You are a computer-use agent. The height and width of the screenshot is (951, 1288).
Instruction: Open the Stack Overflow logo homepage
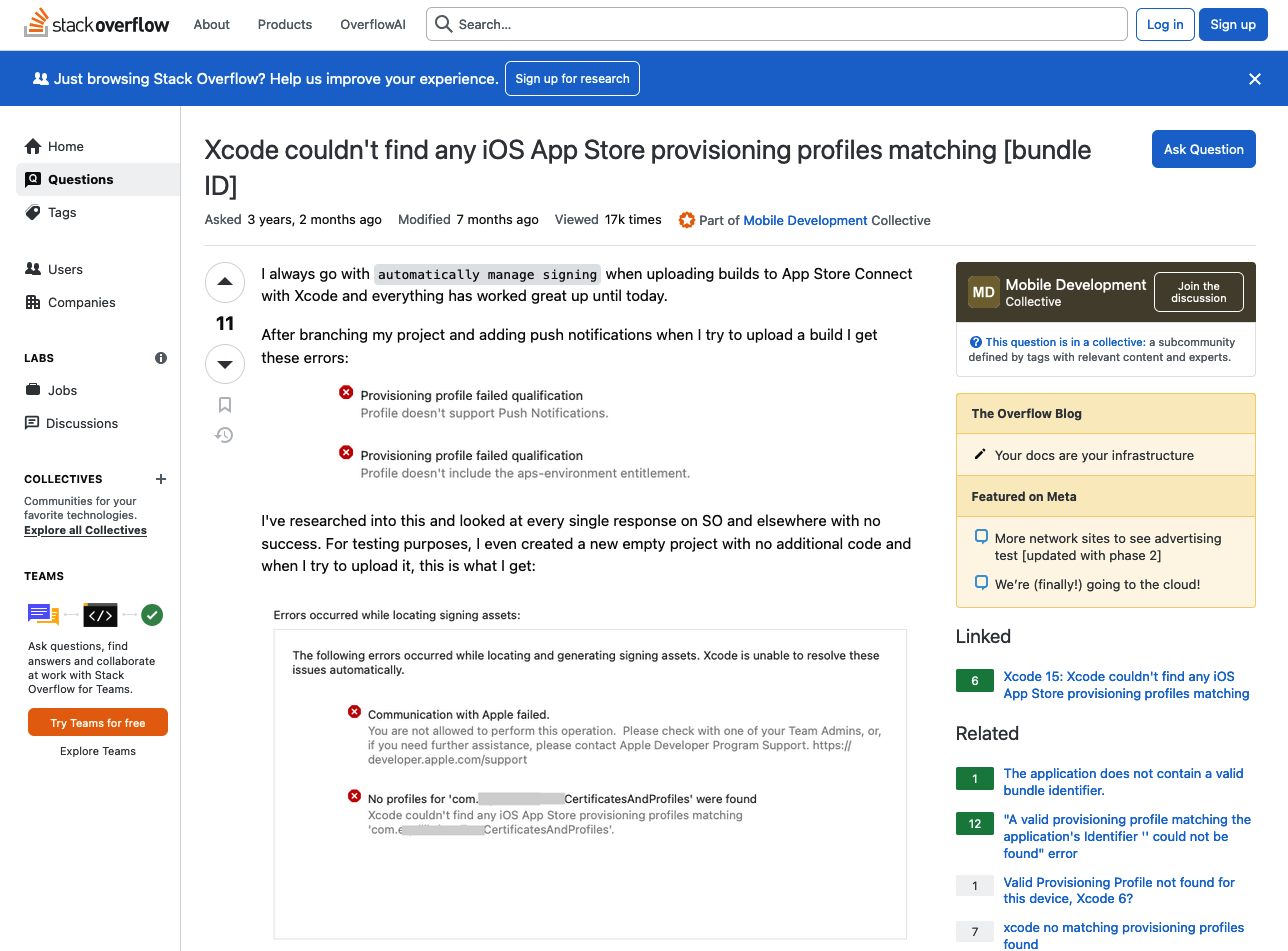(x=97, y=24)
